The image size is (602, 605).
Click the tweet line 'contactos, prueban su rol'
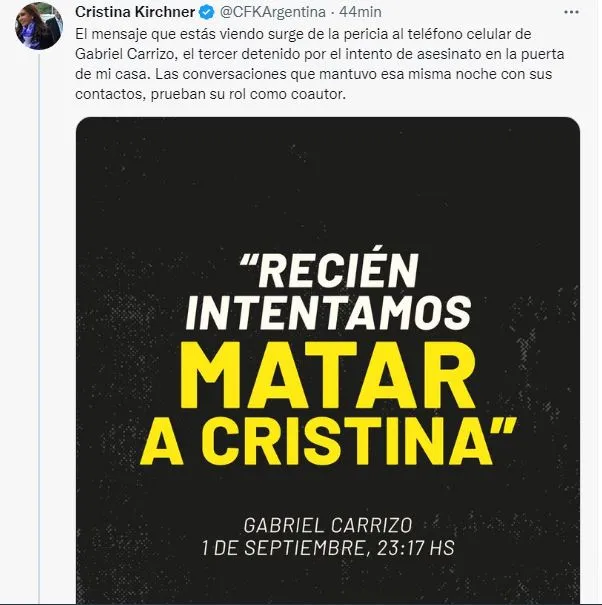pos(210,94)
